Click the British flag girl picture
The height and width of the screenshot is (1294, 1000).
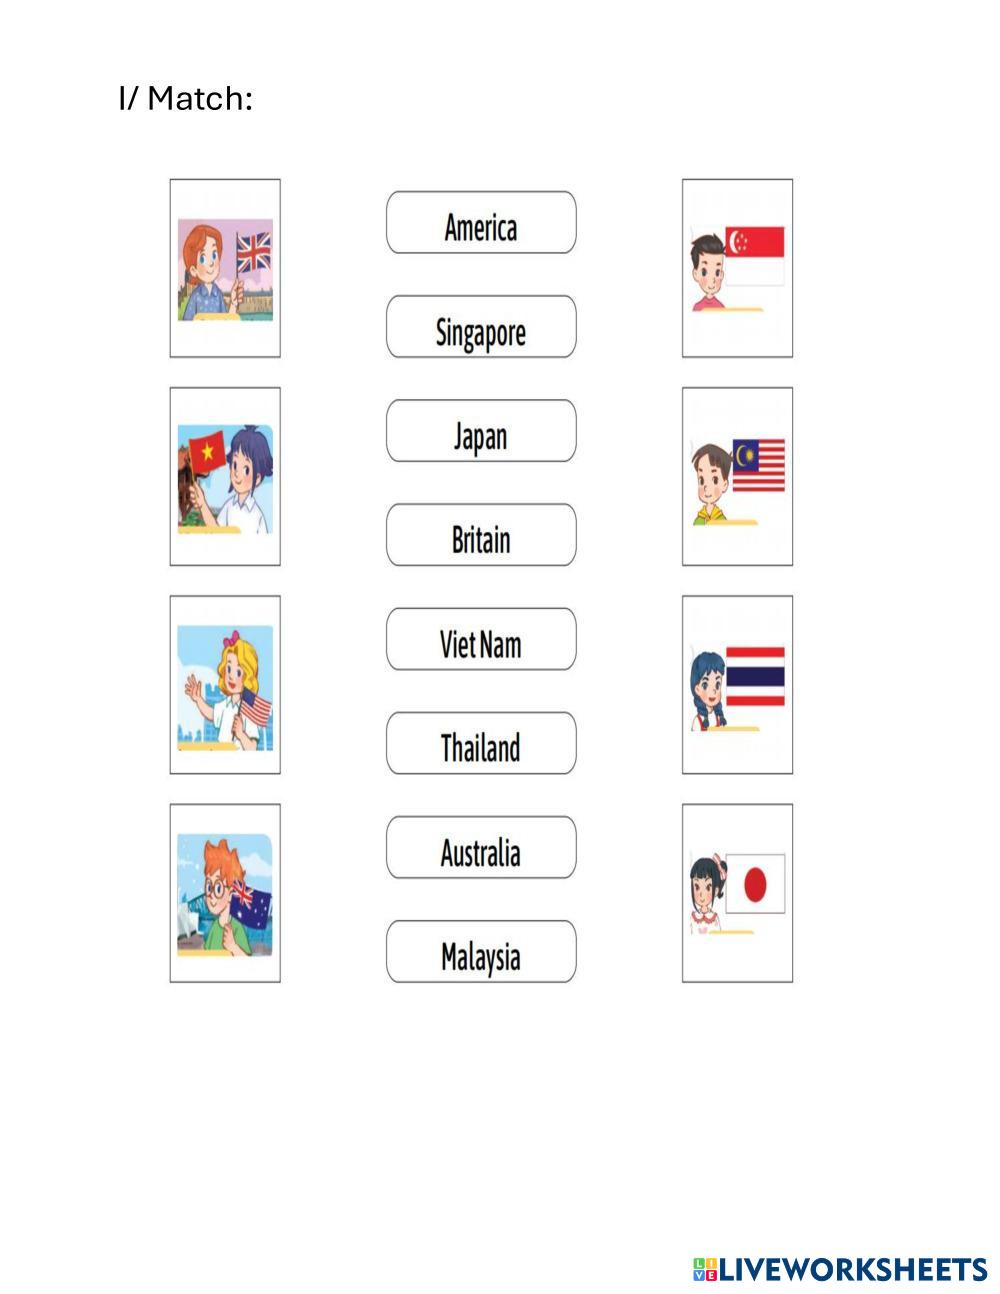pos(225,269)
